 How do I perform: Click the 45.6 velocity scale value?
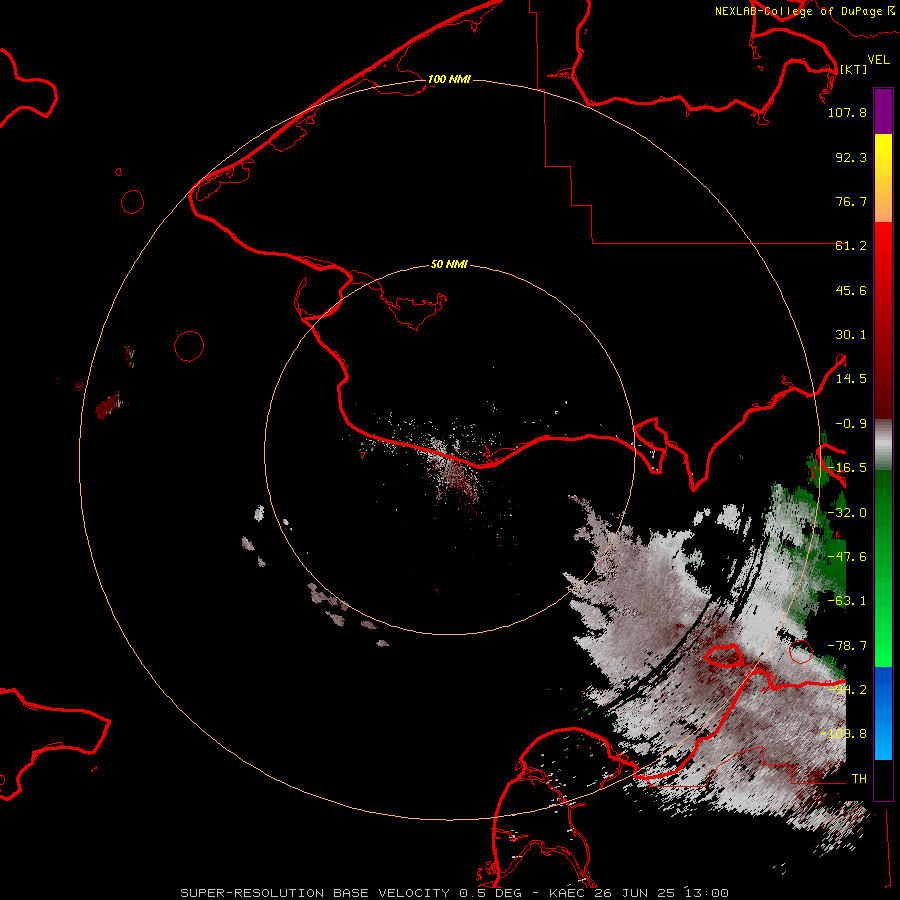[851, 290]
